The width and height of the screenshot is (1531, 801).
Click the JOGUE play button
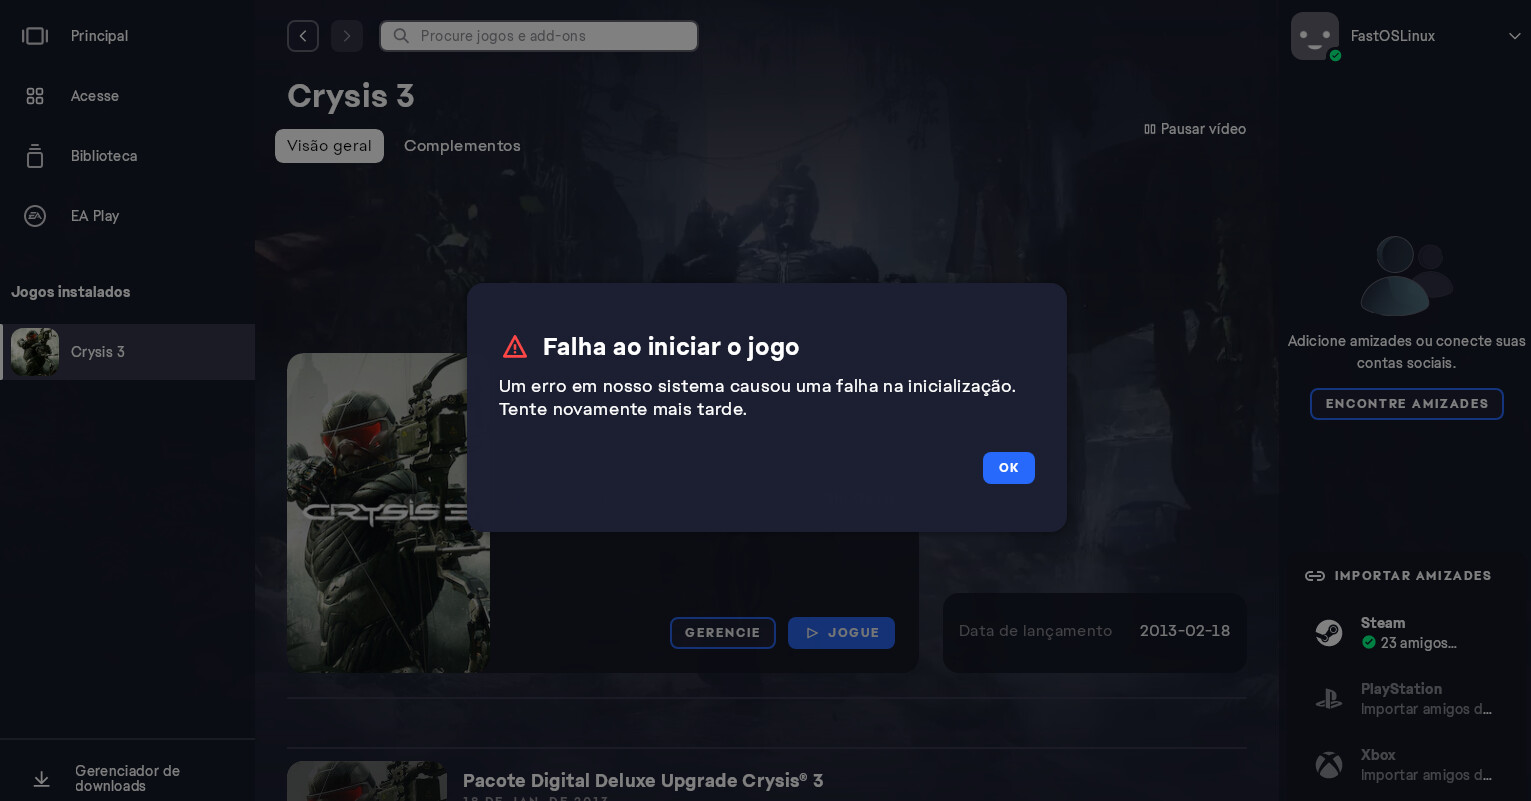pos(841,633)
